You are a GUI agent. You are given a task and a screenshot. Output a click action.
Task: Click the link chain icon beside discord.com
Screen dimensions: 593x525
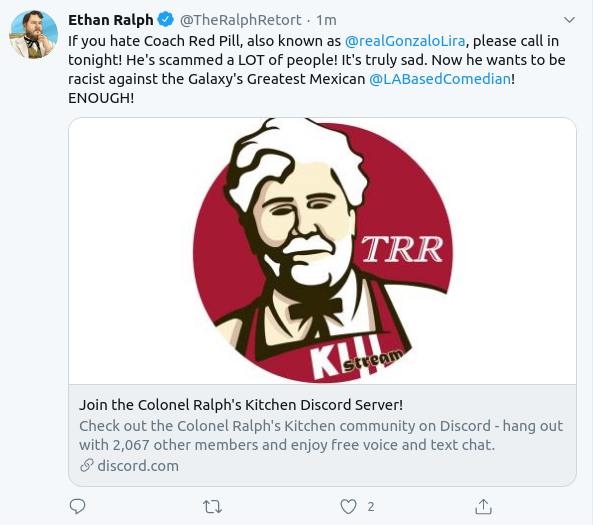coord(87,466)
